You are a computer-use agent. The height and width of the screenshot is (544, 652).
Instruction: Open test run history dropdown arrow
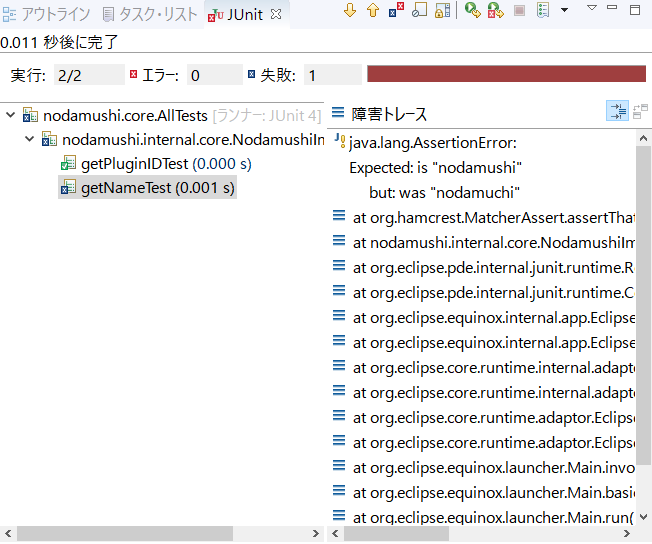564,10
